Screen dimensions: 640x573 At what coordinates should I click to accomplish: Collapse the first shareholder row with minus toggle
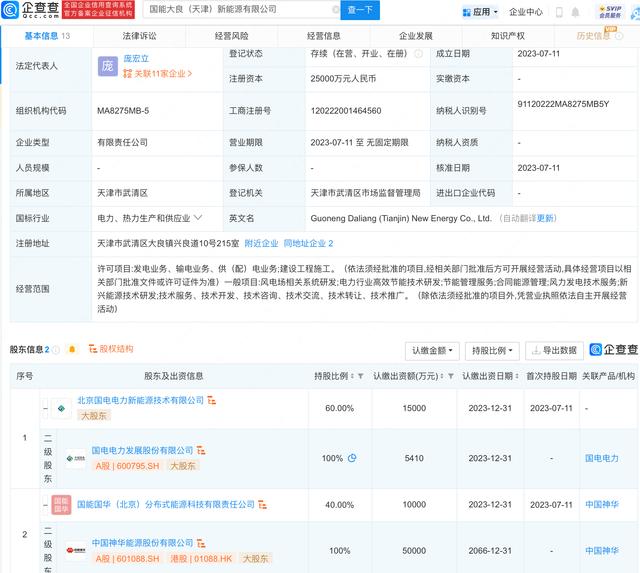(46, 408)
